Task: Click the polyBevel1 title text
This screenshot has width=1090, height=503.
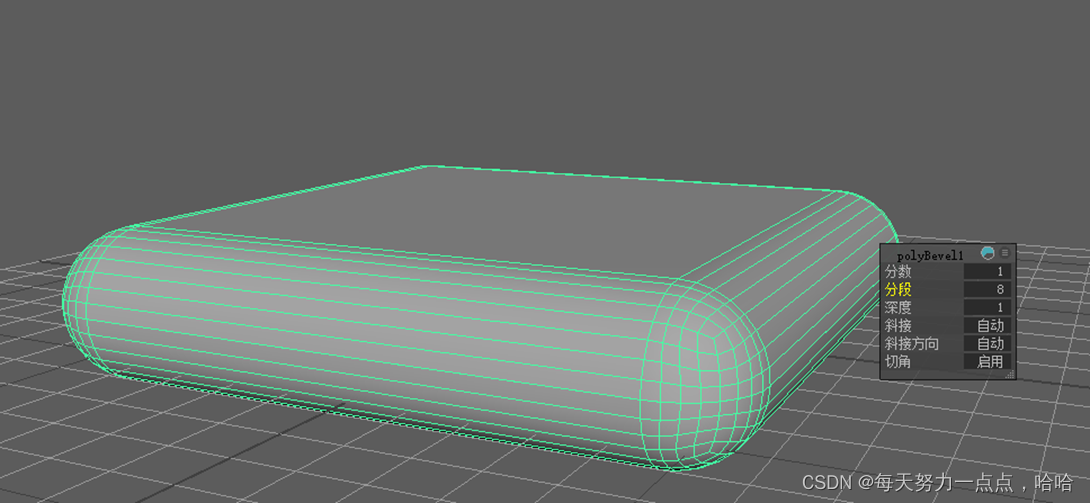Action: coord(930,256)
